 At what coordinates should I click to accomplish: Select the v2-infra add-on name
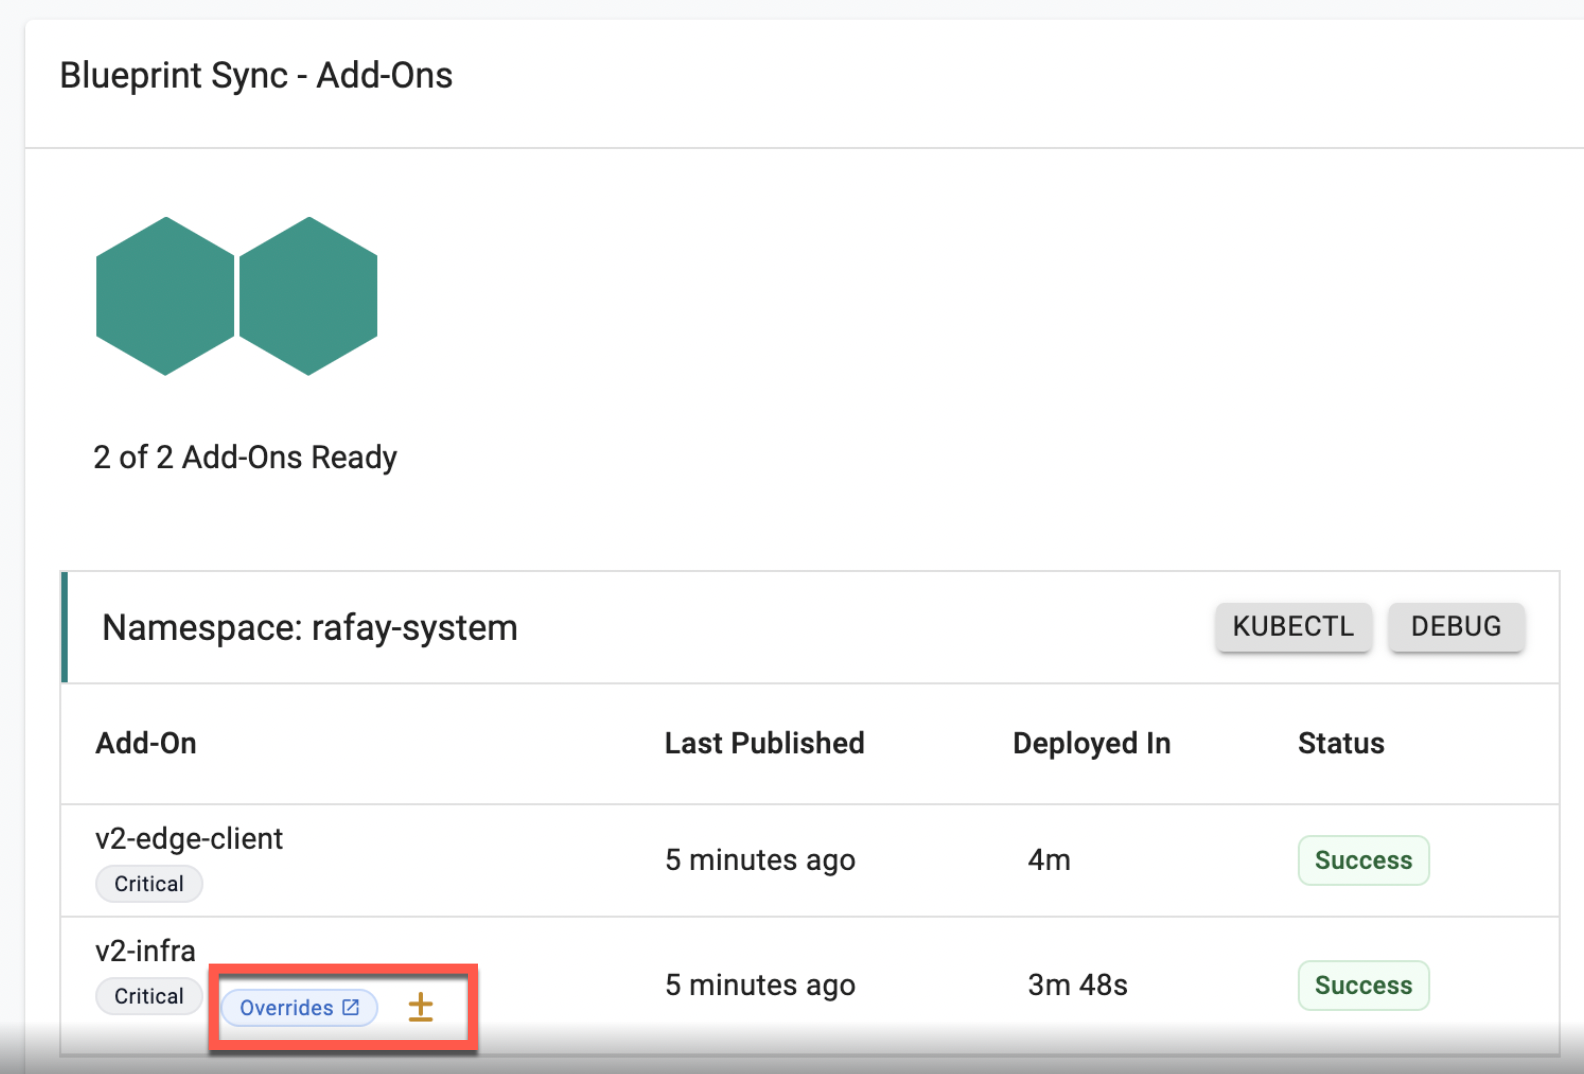(145, 950)
